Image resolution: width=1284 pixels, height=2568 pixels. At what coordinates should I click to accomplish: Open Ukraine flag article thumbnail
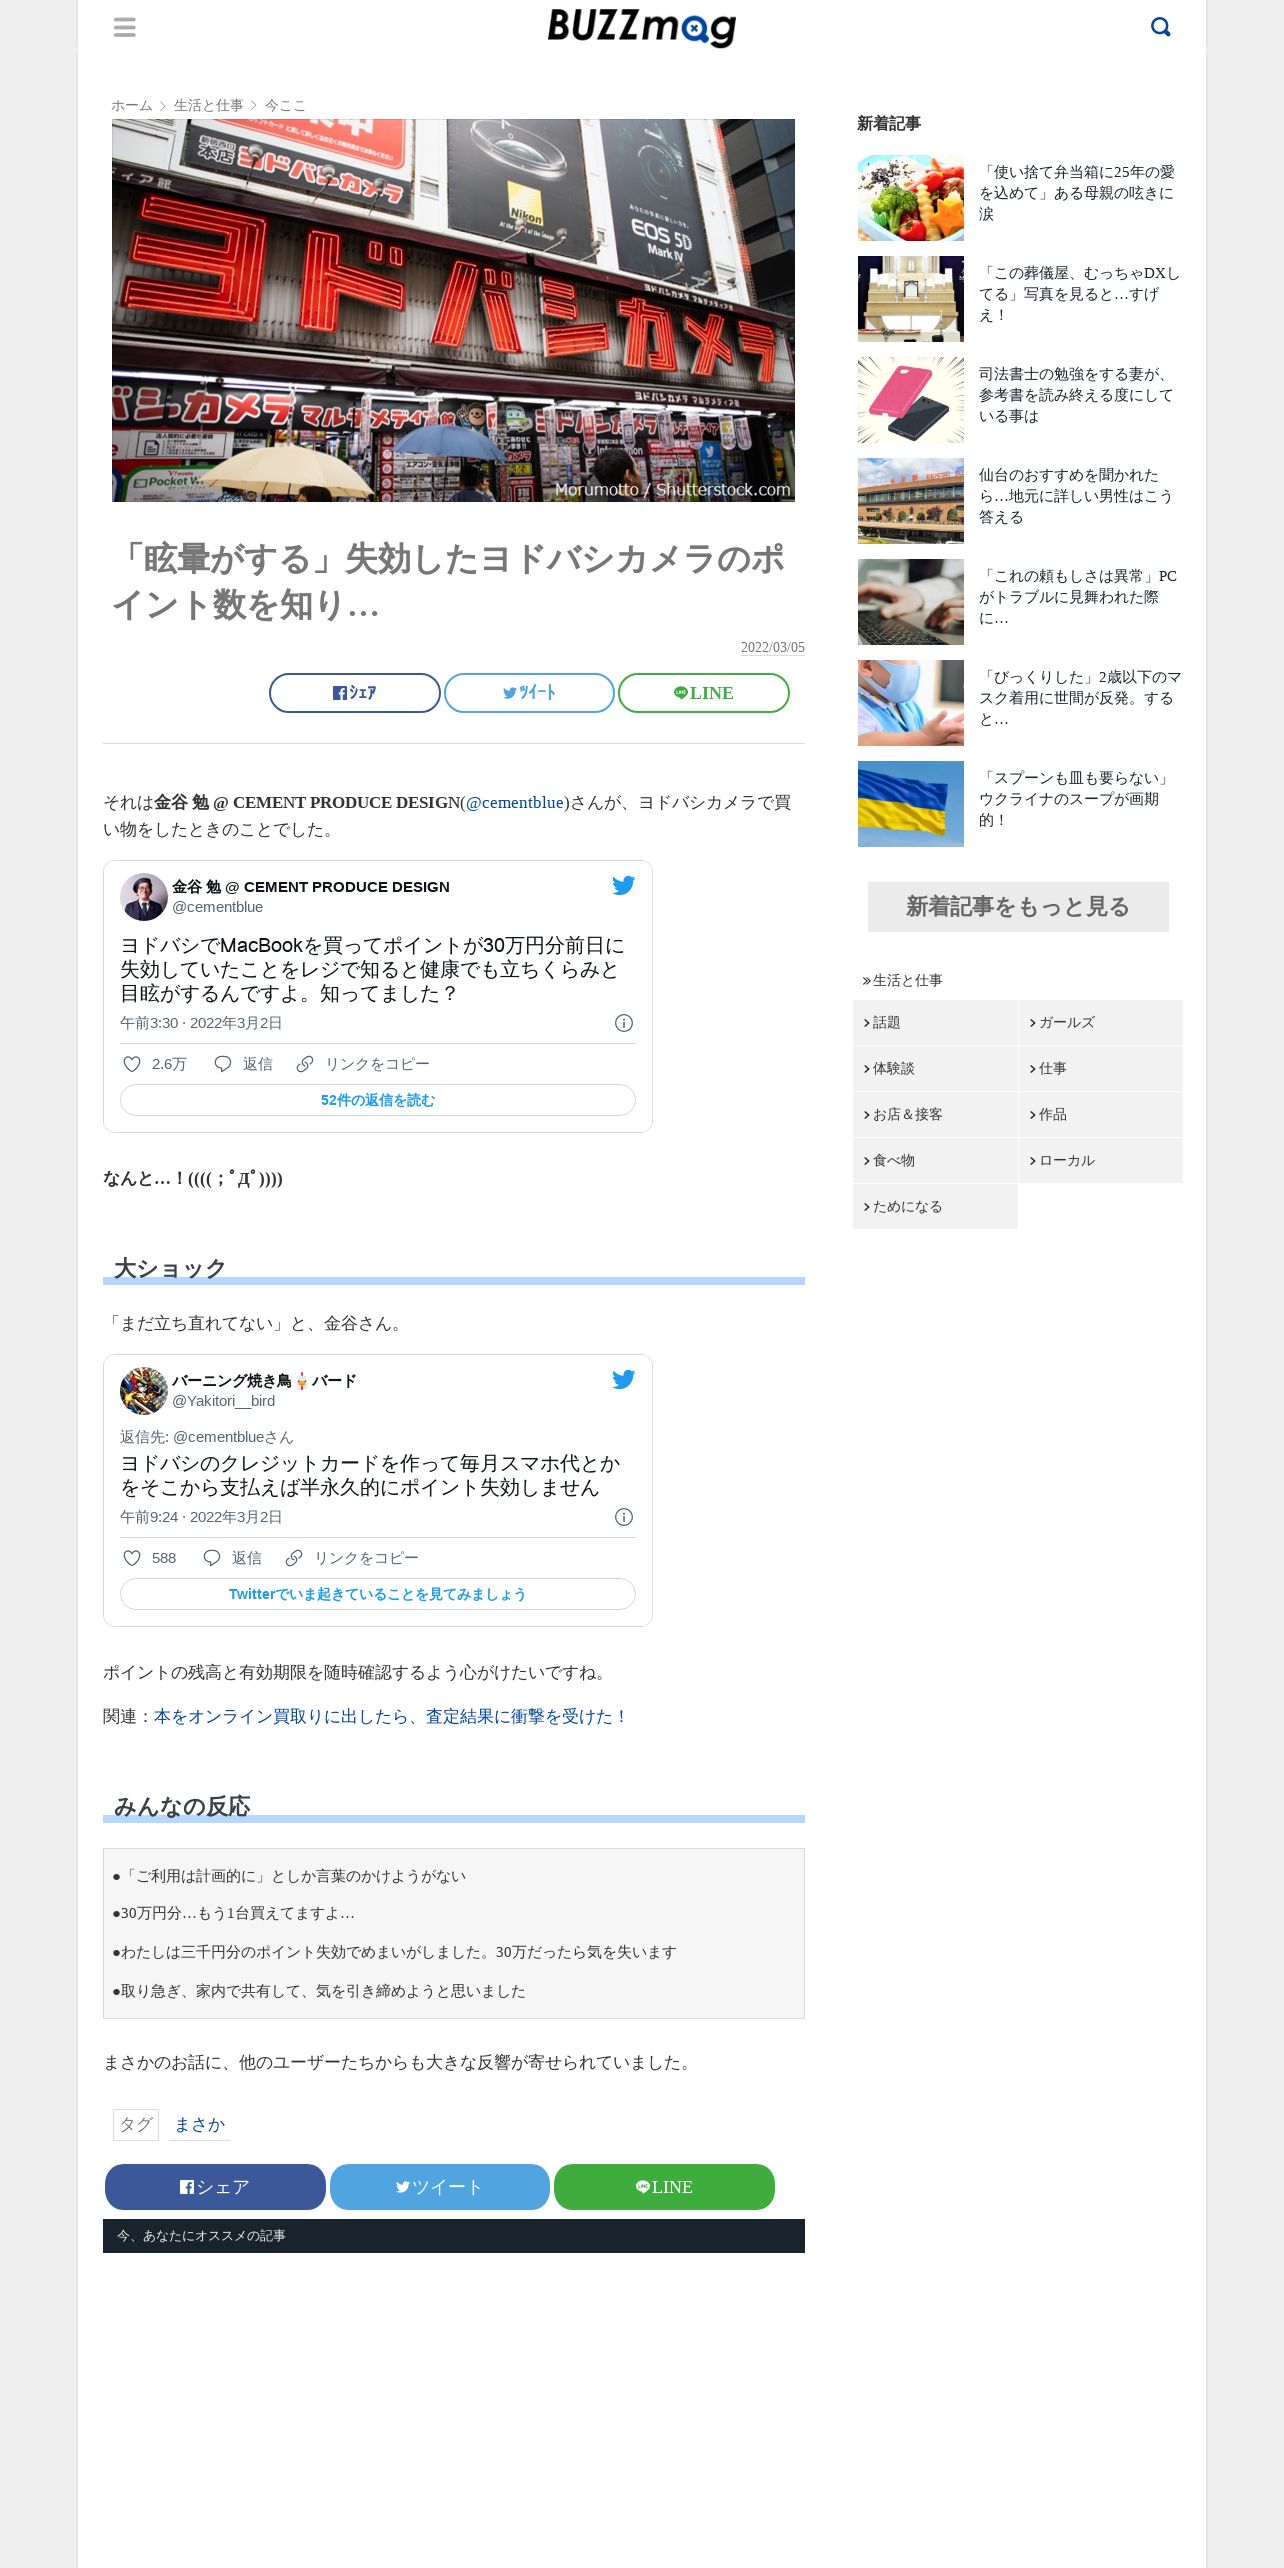pos(911,804)
